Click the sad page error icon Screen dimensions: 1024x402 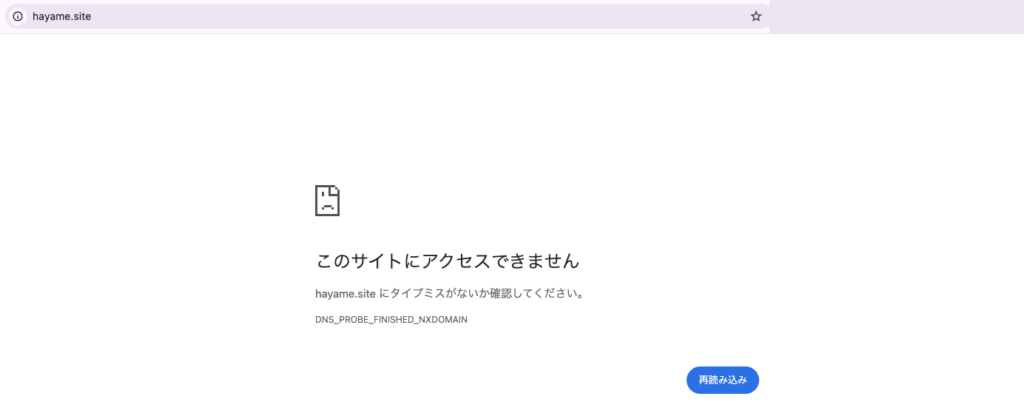(x=327, y=200)
